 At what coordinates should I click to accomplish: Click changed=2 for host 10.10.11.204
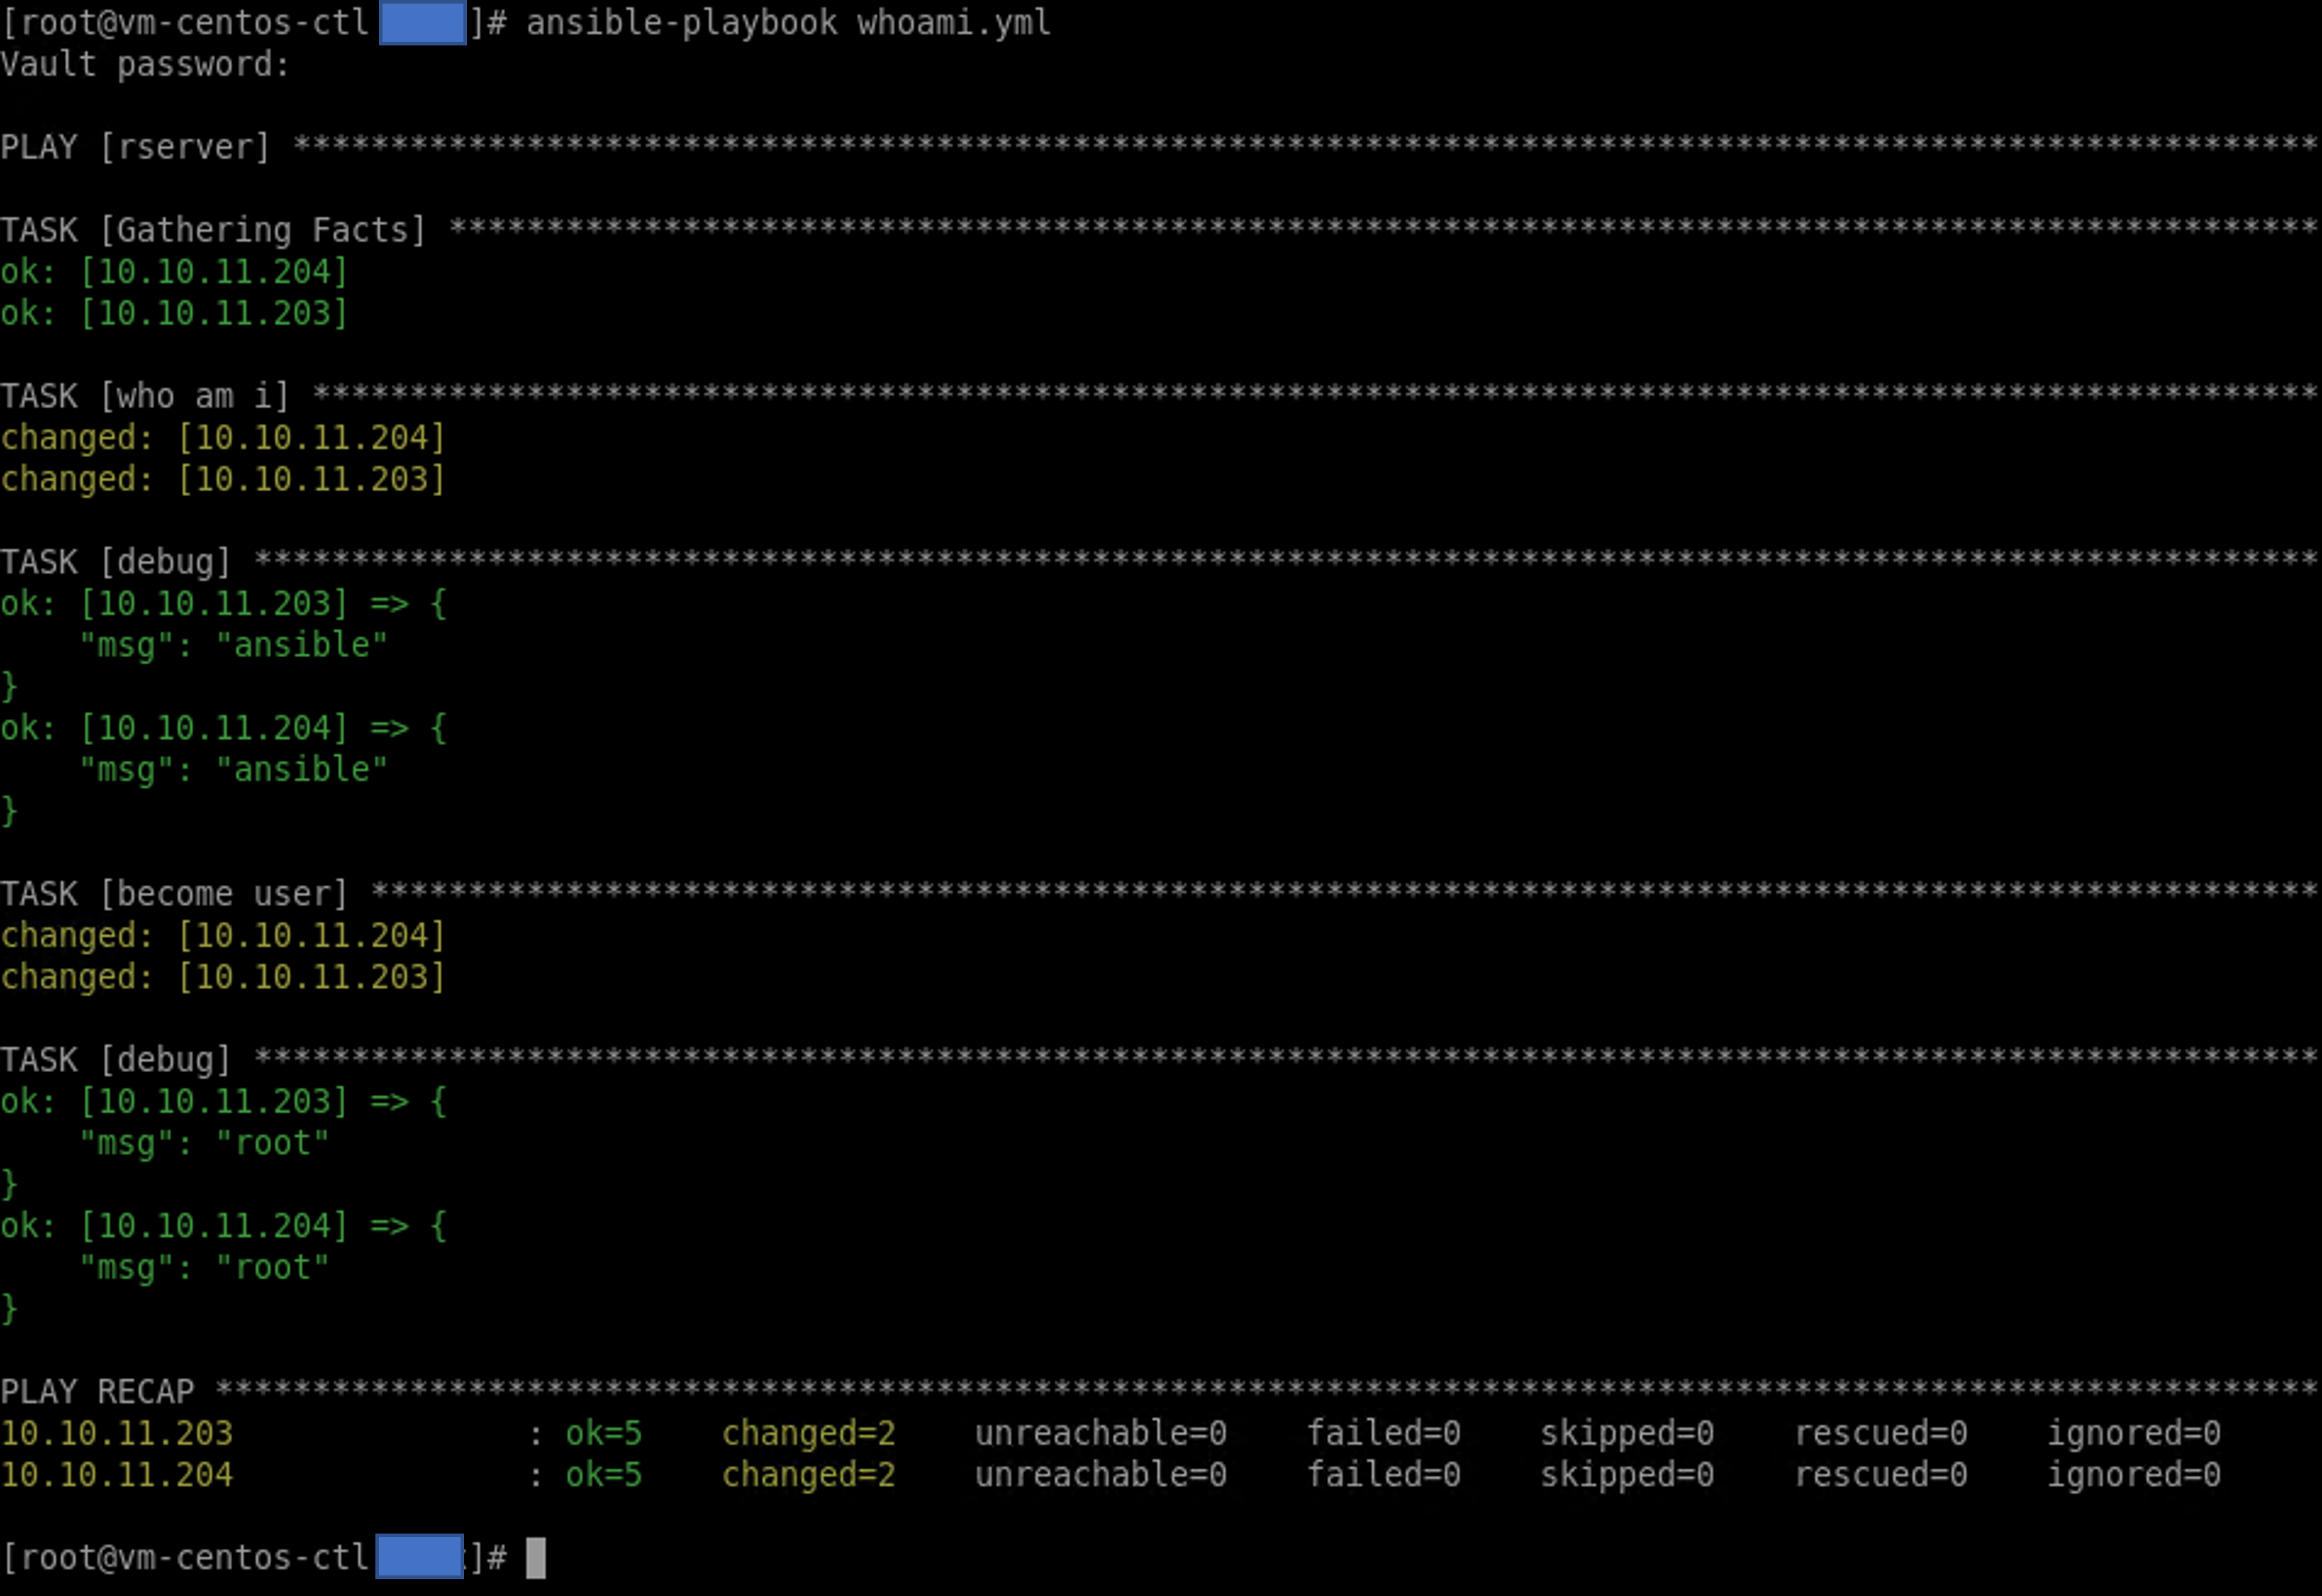click(808, 1474)
